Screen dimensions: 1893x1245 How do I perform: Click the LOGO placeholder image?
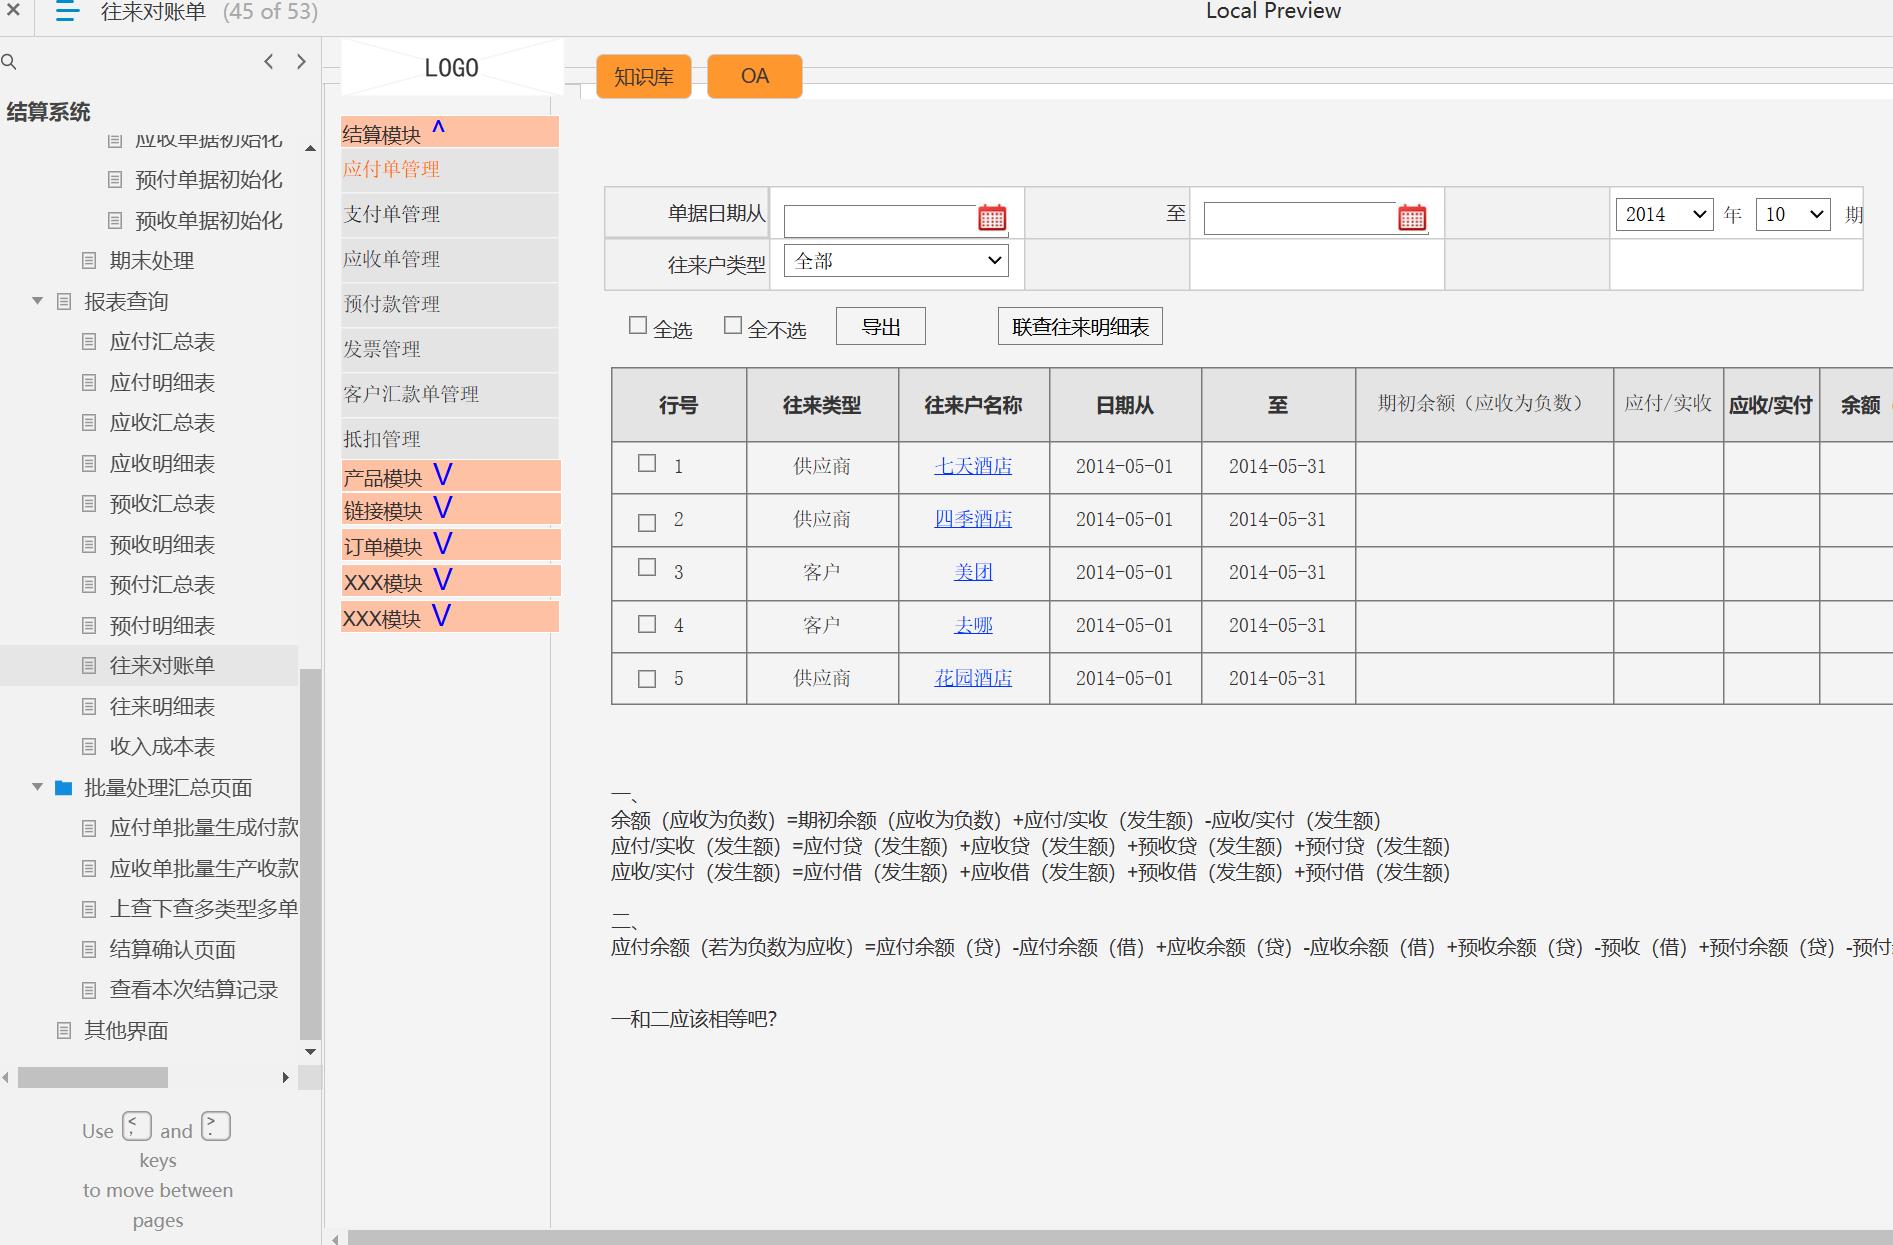452,67
